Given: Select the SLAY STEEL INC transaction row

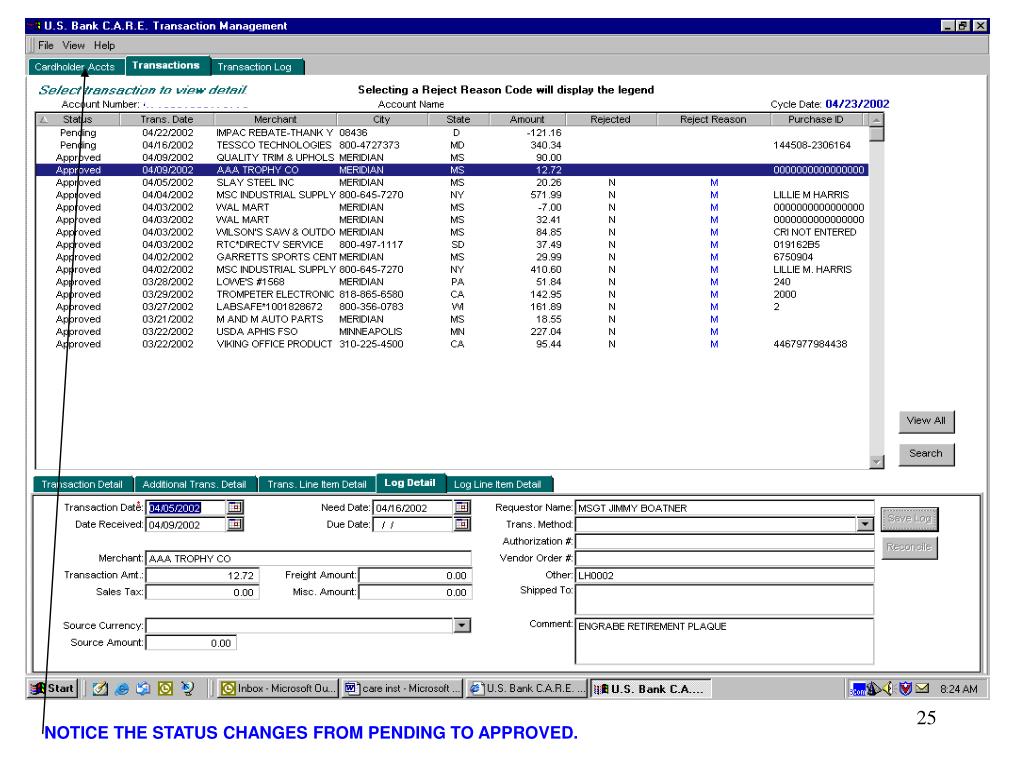Looking at the screenshot, I should coord(452,182).
